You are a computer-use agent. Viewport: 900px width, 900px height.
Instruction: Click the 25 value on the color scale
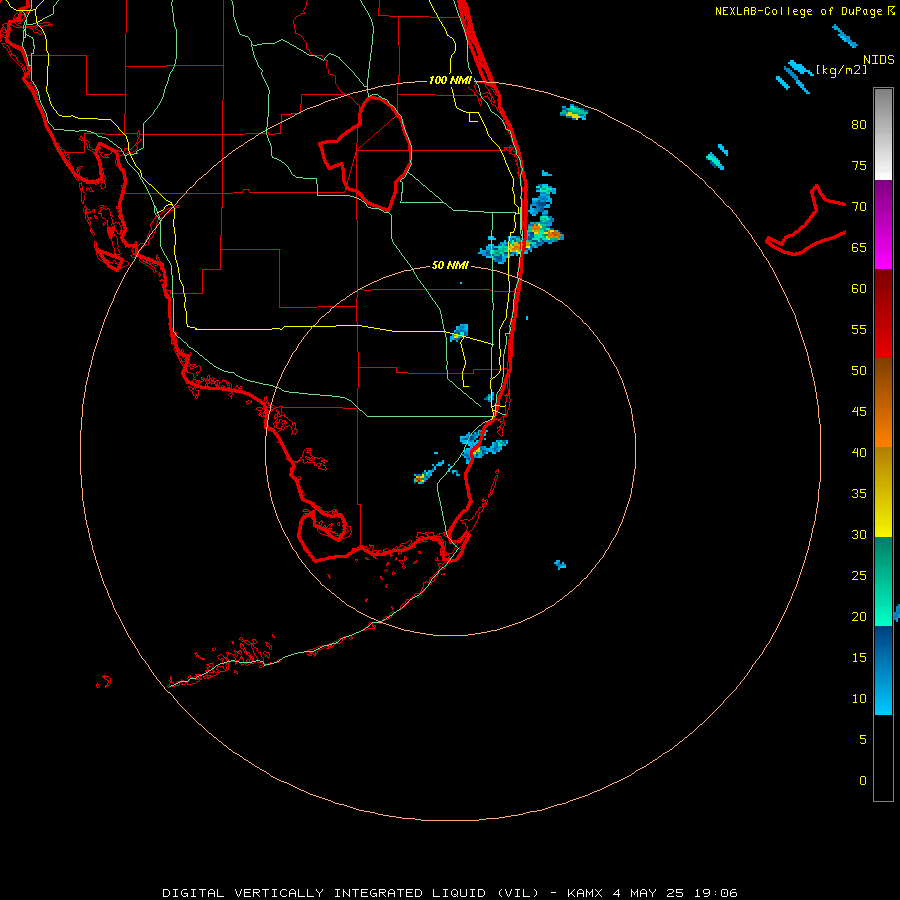pyautogui.click(x=859, y=576)
